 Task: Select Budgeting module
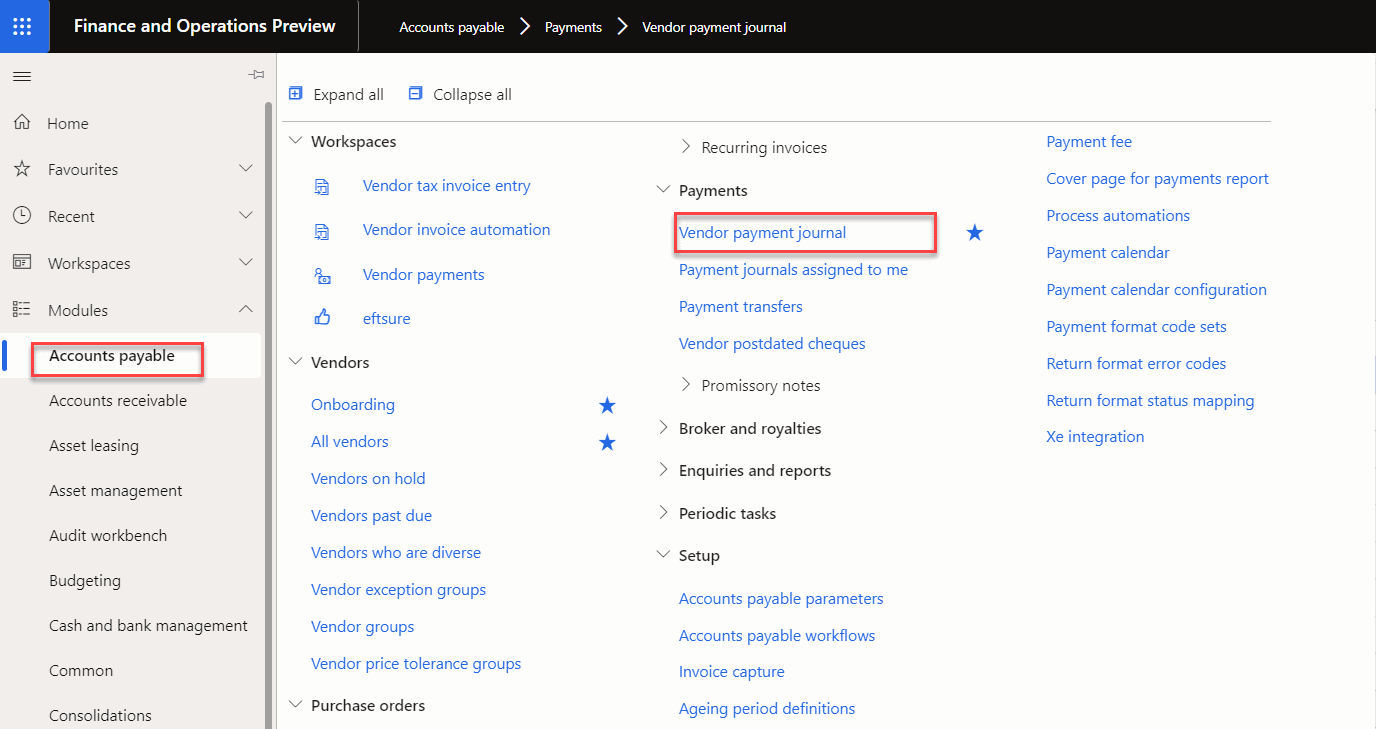coord(85,581)
